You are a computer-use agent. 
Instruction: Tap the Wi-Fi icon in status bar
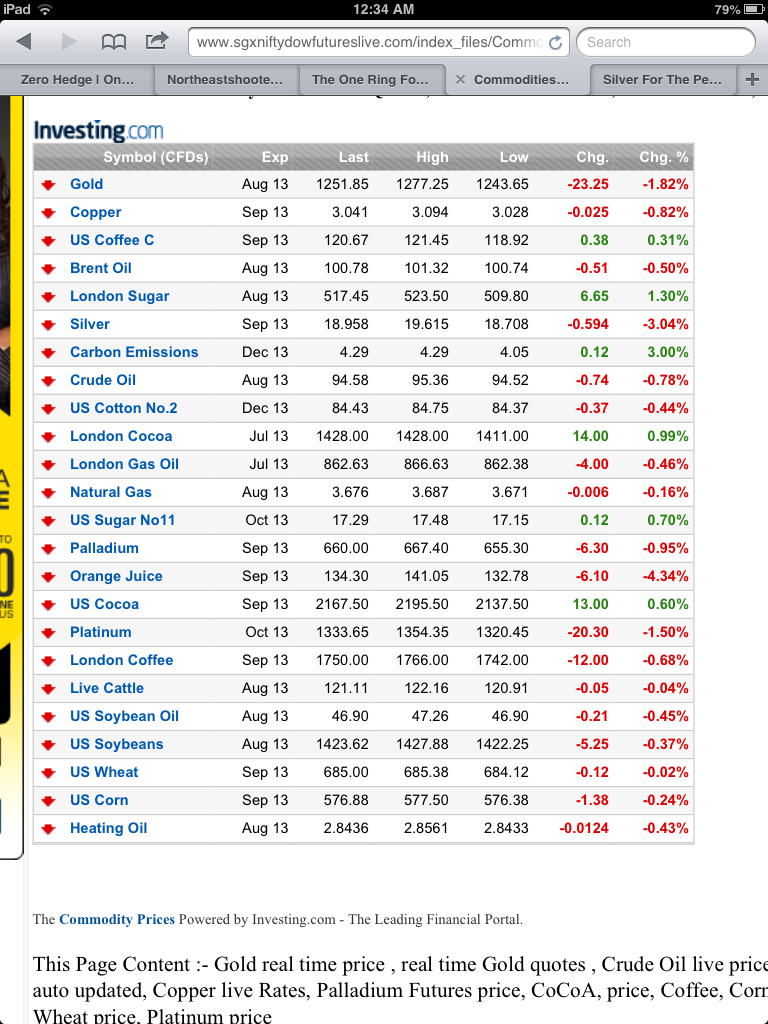click(x=45, y=9)
